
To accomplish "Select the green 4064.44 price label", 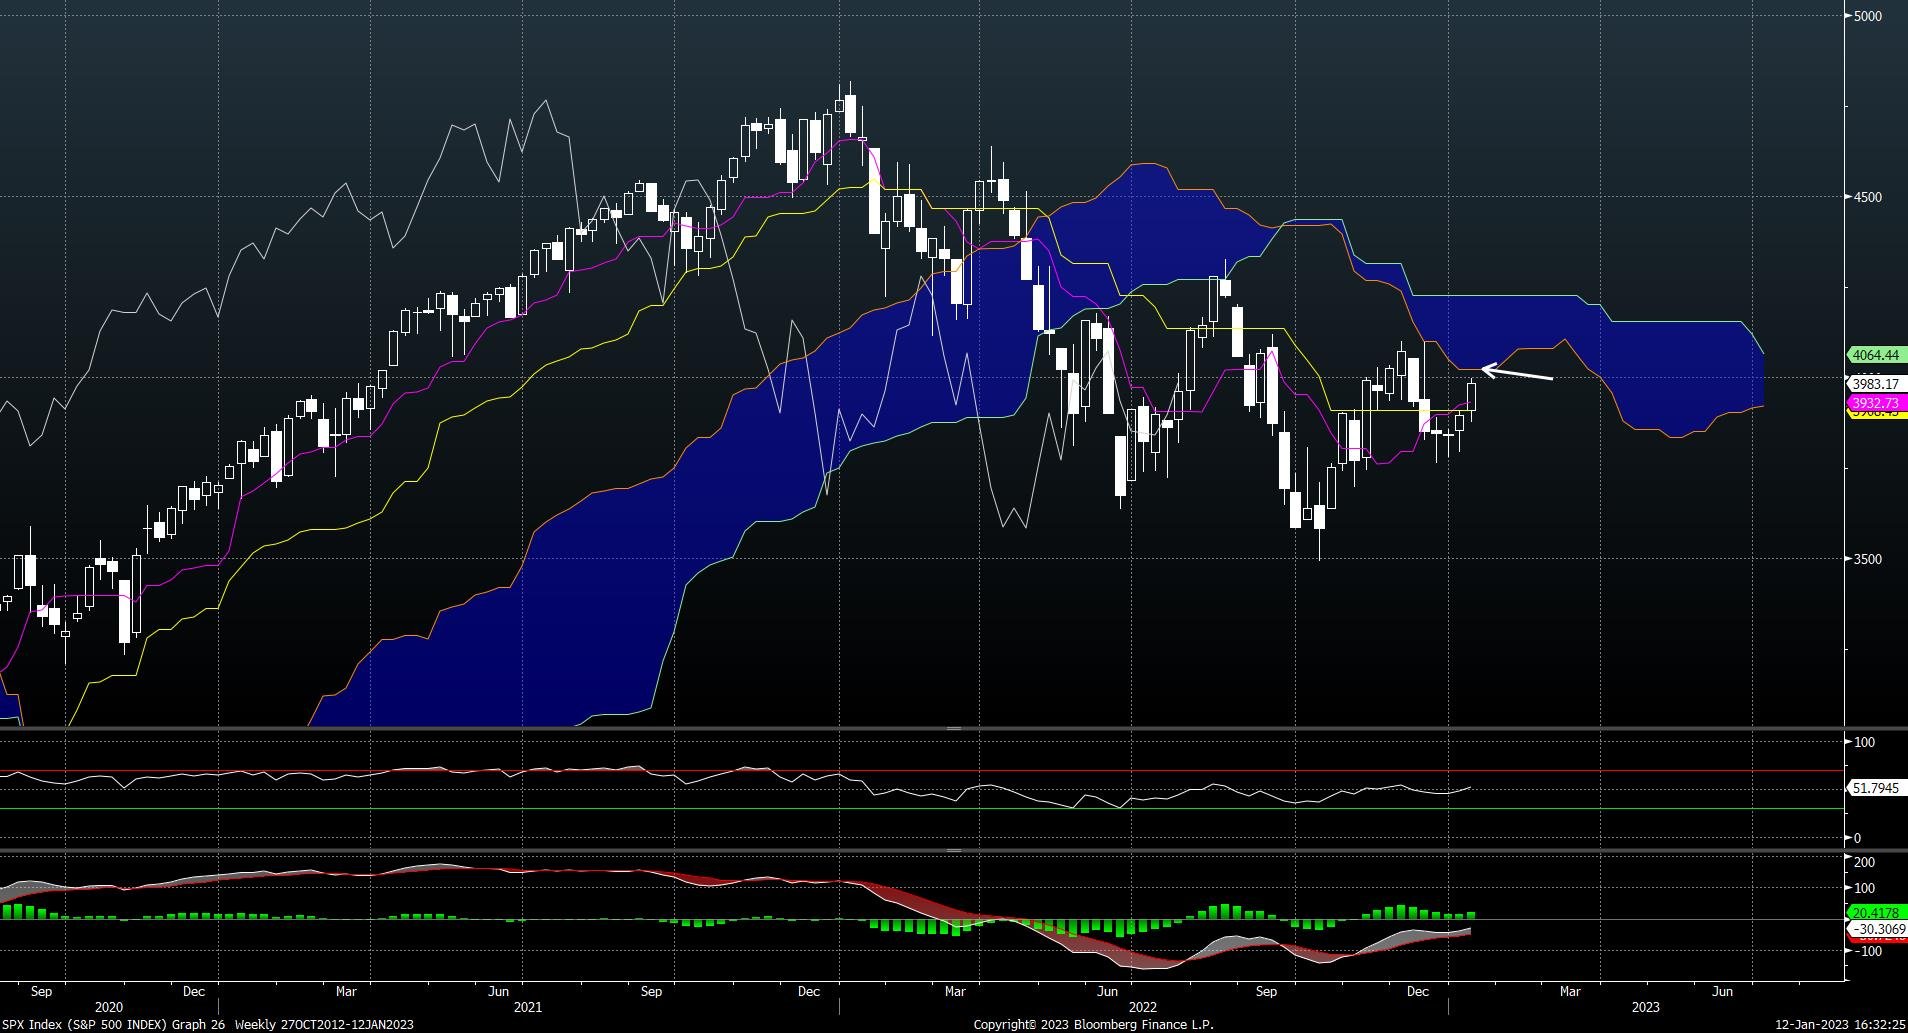I will pos(1878,355).
